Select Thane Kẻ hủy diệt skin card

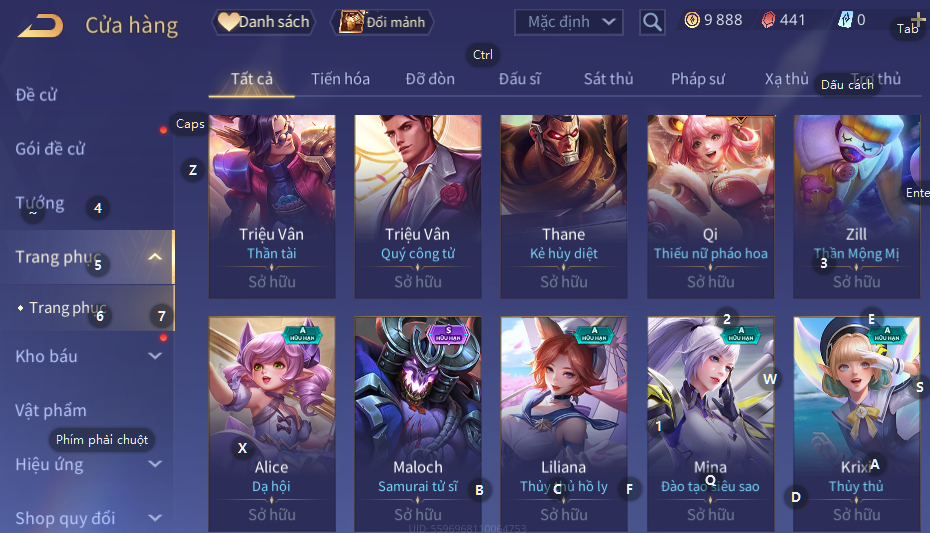click(x=563, y=206)
